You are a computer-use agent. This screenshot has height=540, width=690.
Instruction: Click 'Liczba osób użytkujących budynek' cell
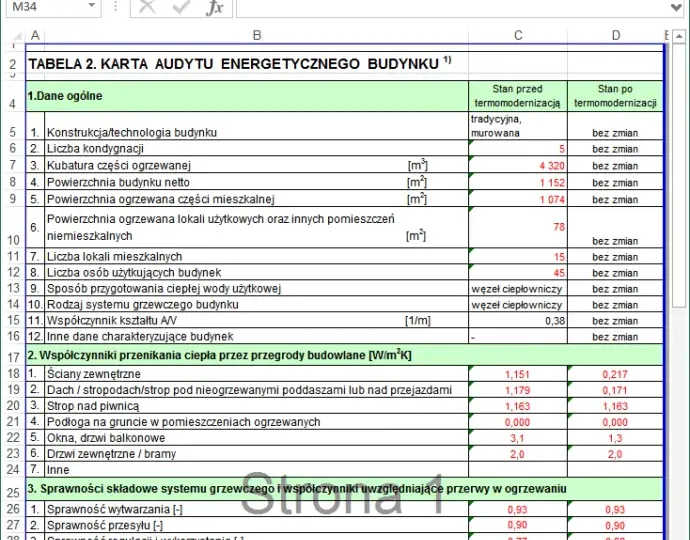(257, 272)
